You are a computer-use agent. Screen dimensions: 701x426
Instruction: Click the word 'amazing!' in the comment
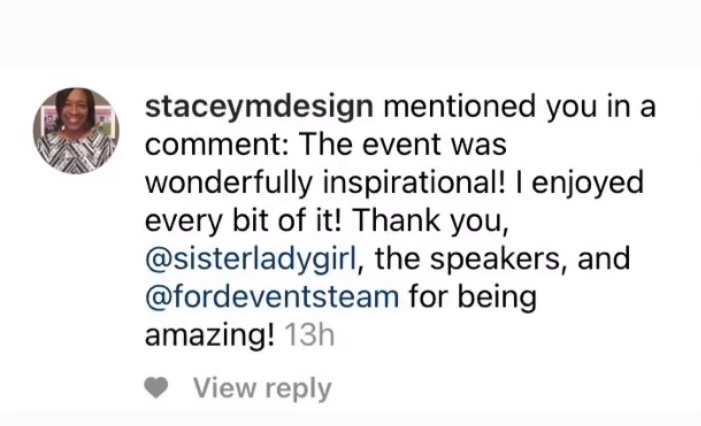pos(210,336)
